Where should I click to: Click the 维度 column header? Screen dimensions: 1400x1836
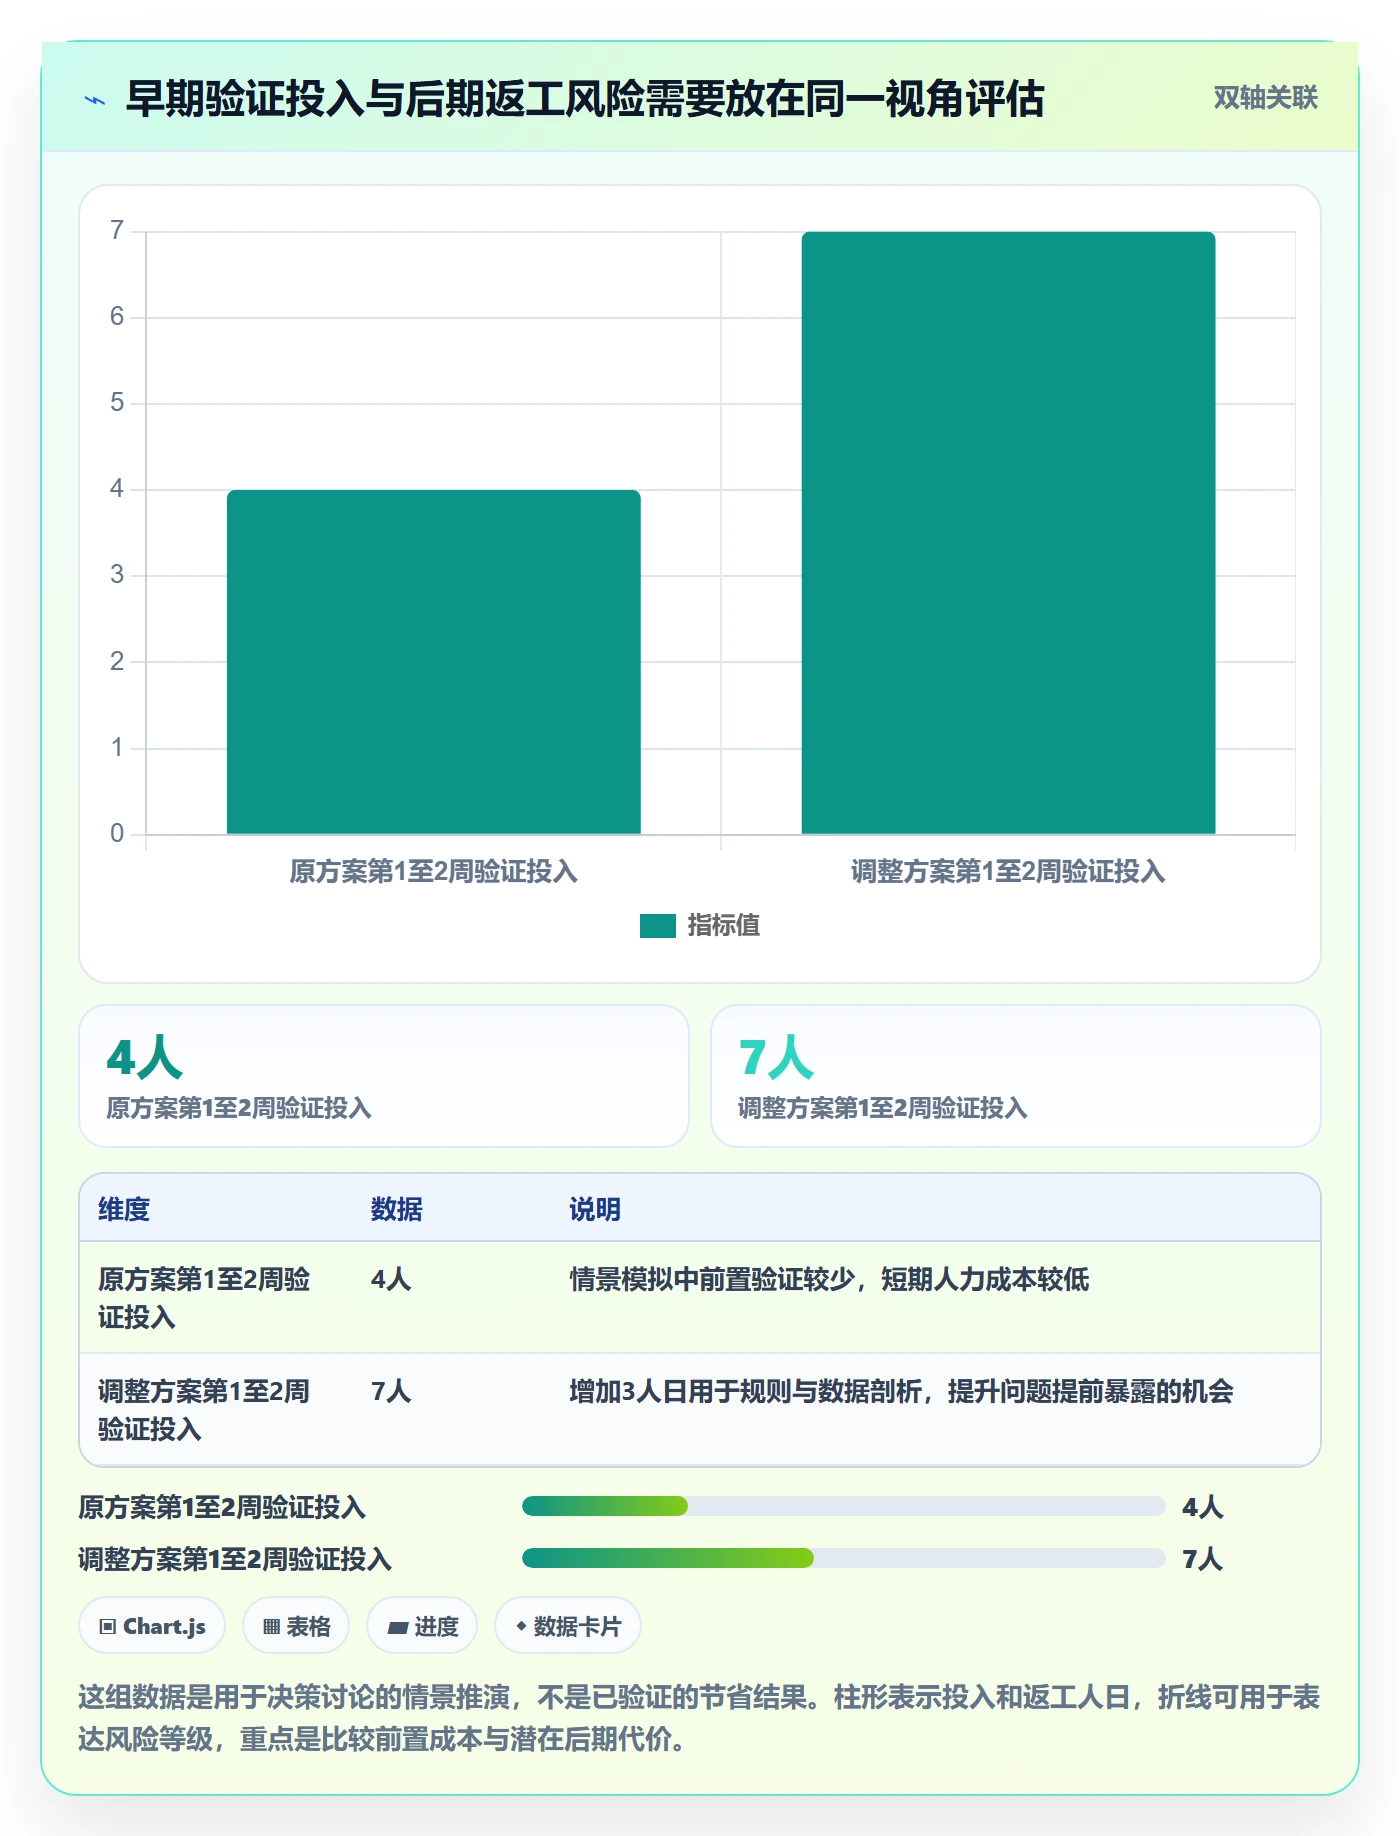pyautogui.click(x=124, y=1209)
